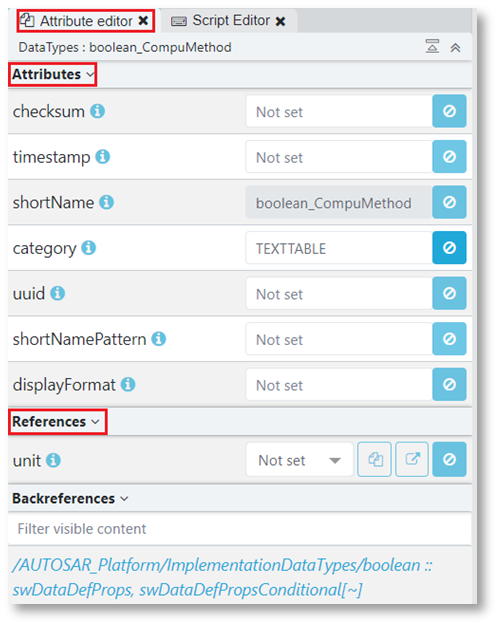The height and width of the screenshot is (627, 500).
Task: Copy the unit reference icon
Action: (374, 459)
